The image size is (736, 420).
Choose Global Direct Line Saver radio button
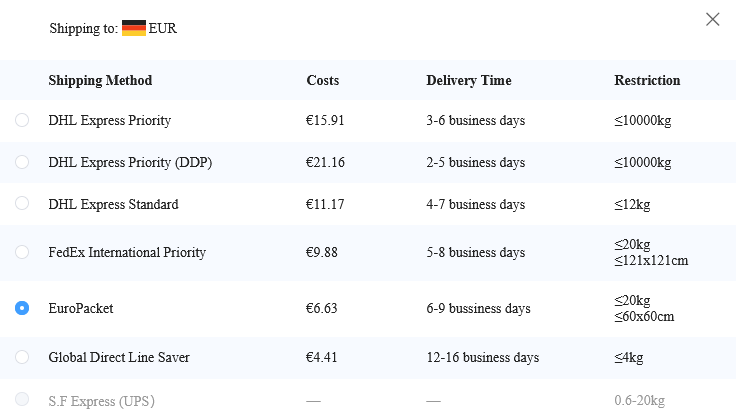(22, 357)
